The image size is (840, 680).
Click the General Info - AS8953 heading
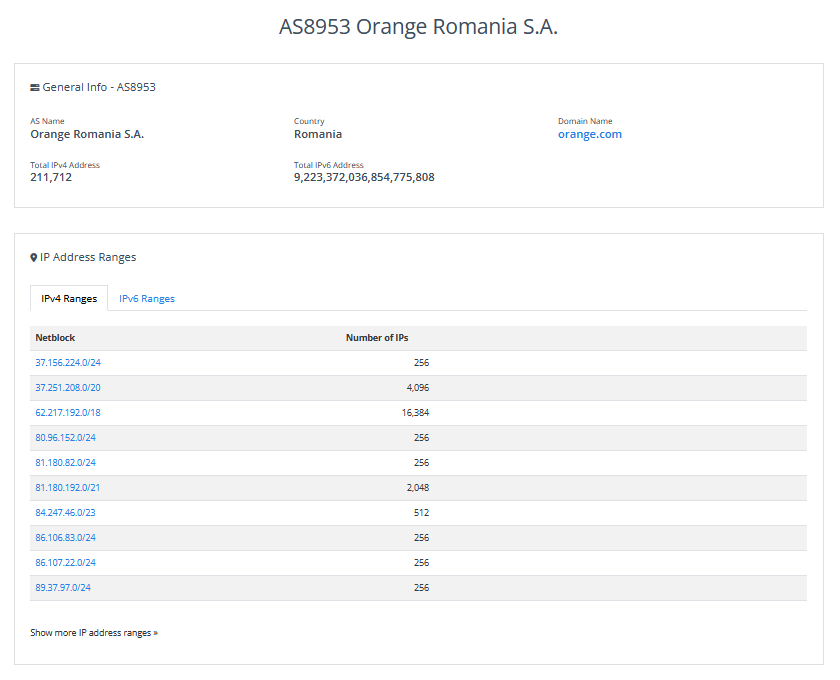(99, 87)
